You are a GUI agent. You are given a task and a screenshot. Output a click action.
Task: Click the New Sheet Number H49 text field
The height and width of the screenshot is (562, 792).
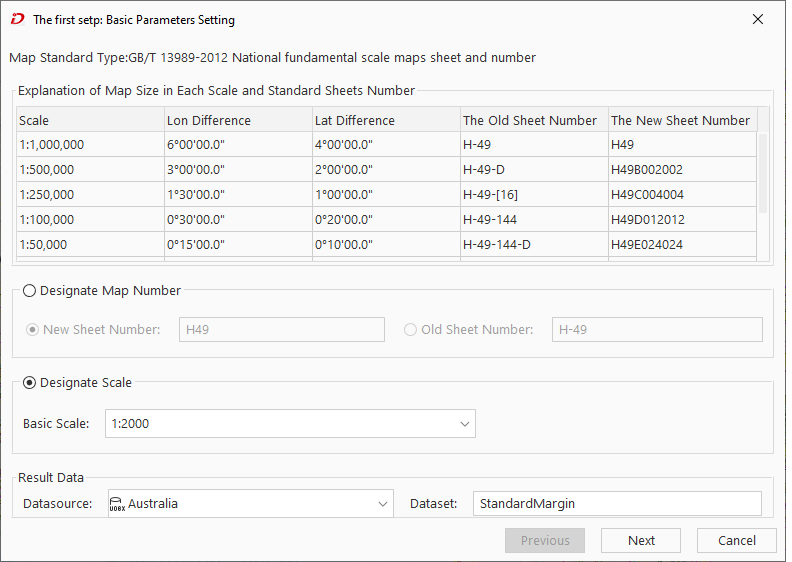coord(281,330)
